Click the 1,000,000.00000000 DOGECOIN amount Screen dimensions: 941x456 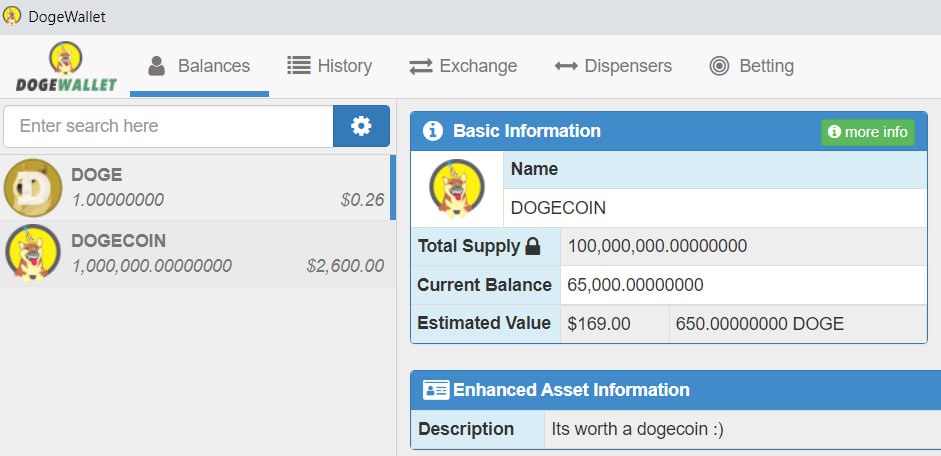pos(152,266)
